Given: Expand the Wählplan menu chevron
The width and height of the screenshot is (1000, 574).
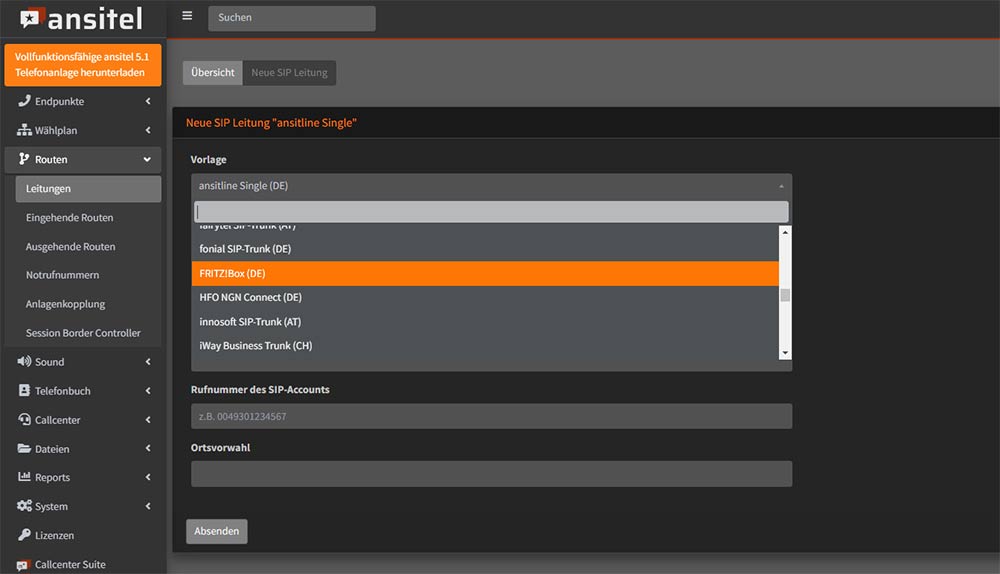Looking at the screenshot, I should pyautogui.click(x=148, y=130).
